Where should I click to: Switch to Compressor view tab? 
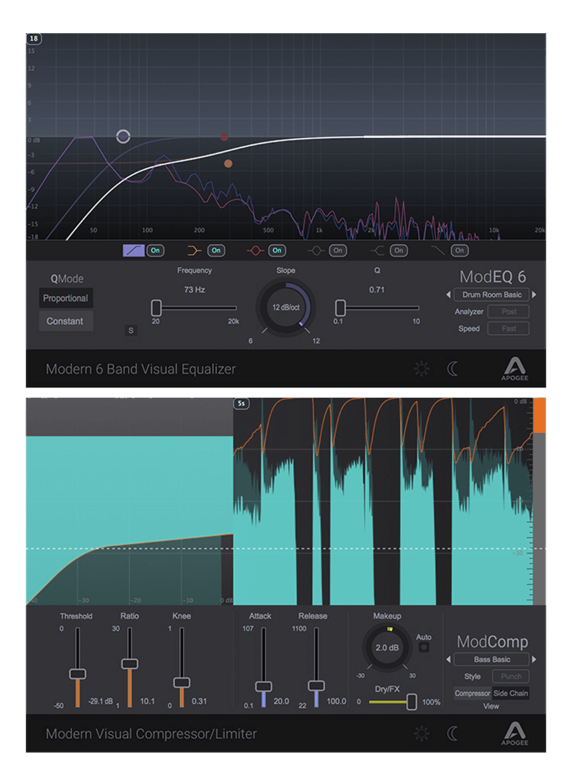click(472, 693)
